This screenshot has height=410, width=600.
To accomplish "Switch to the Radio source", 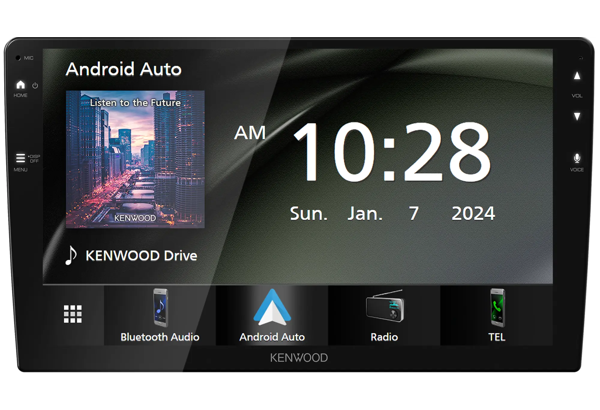I will (x=384, y=315).
